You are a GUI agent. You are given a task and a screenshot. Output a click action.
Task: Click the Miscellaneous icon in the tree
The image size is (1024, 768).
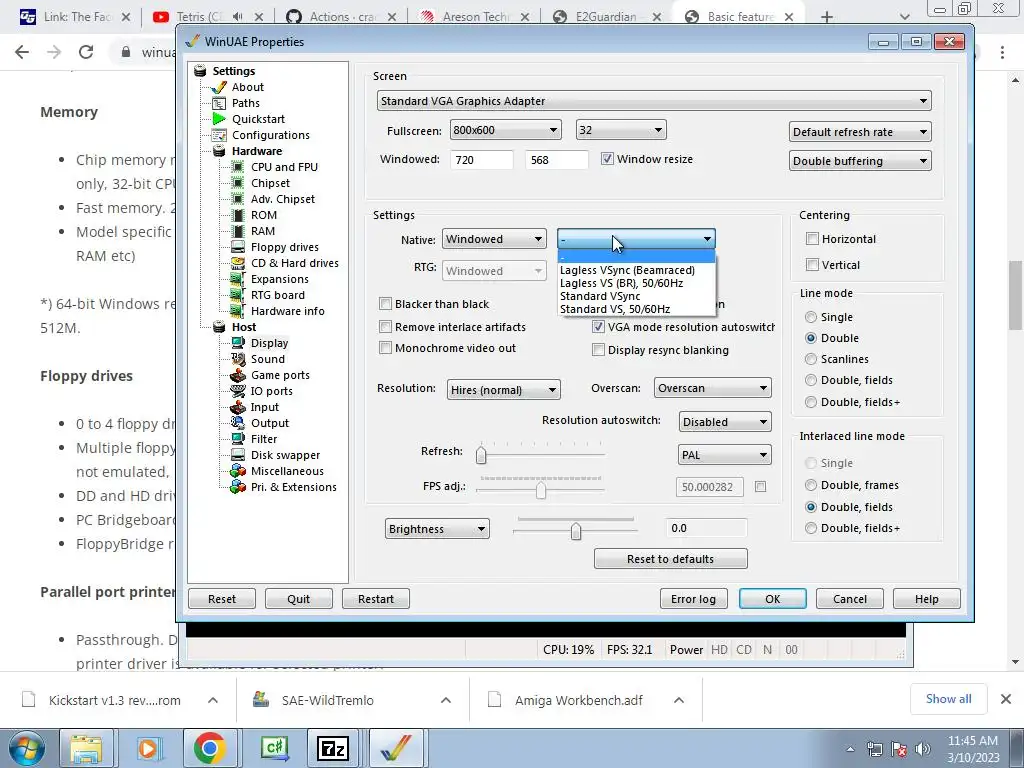point(238,471)
